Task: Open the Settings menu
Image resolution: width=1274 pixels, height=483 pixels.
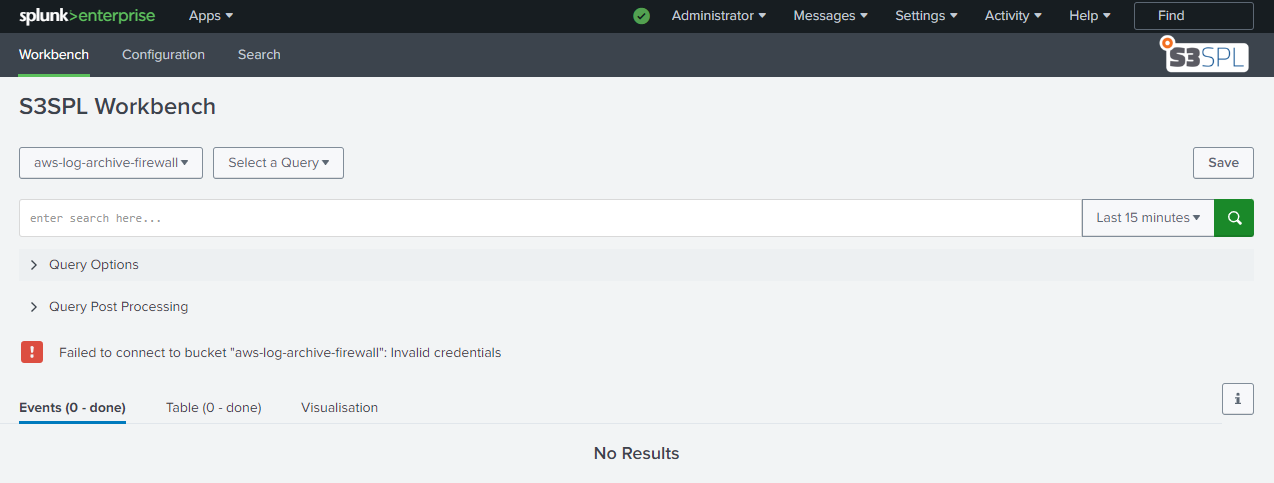Action: pos(925,16)
